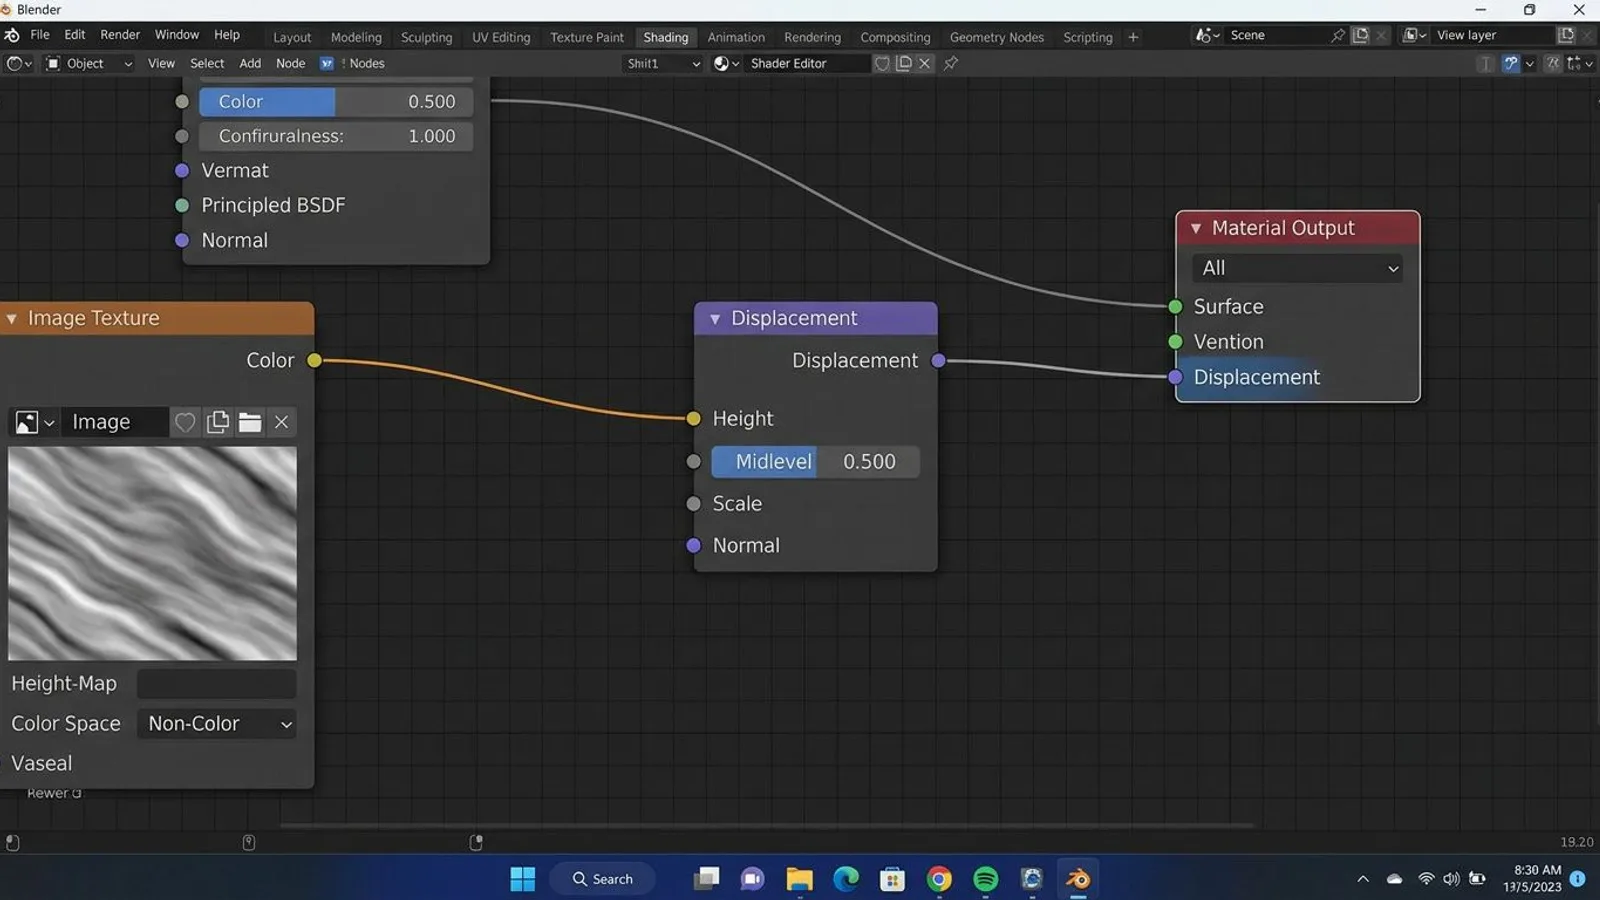Image resolution: width=1600 pixels, height=900 pixels.
Task: Click the Scene browse icon
Action: coord(1207,35)
